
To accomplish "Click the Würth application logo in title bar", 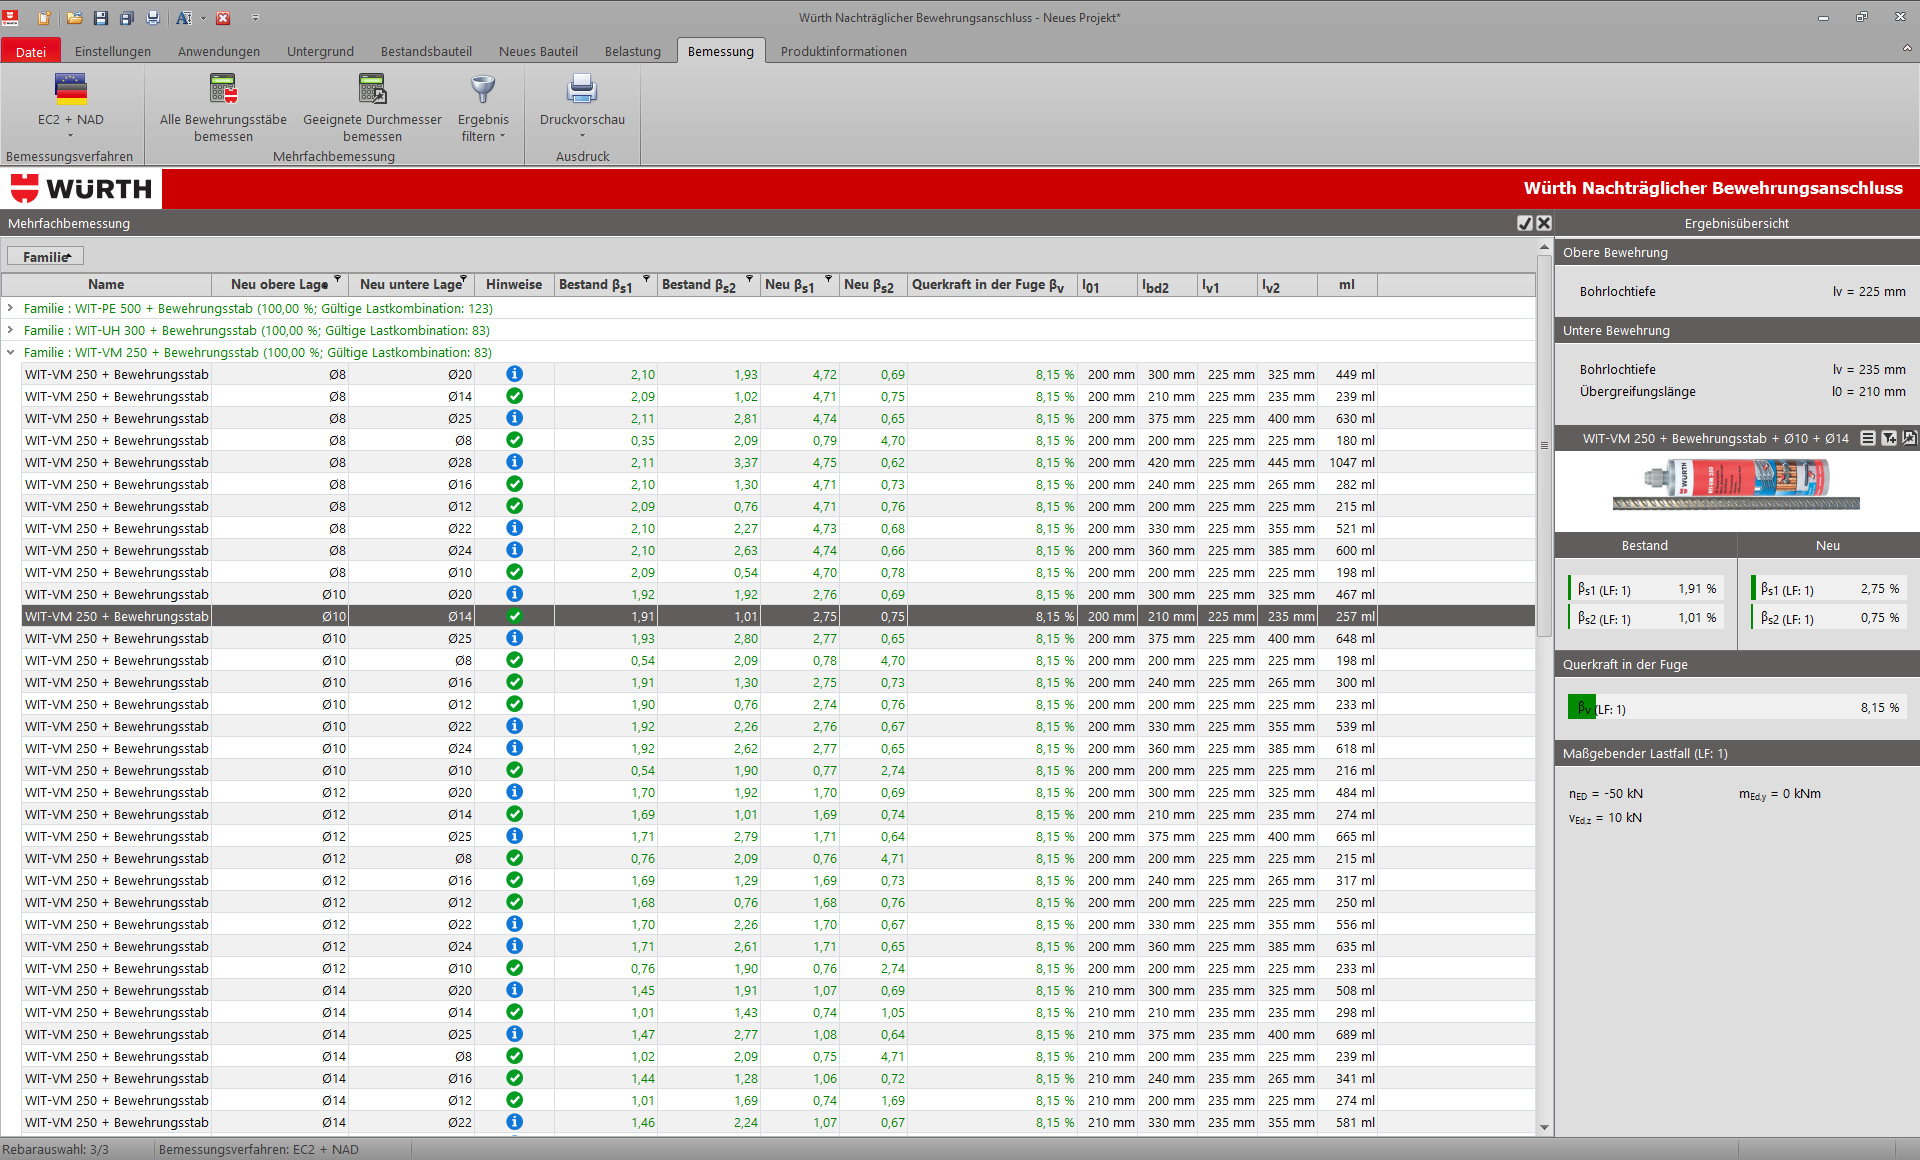I will coord(11,18).
